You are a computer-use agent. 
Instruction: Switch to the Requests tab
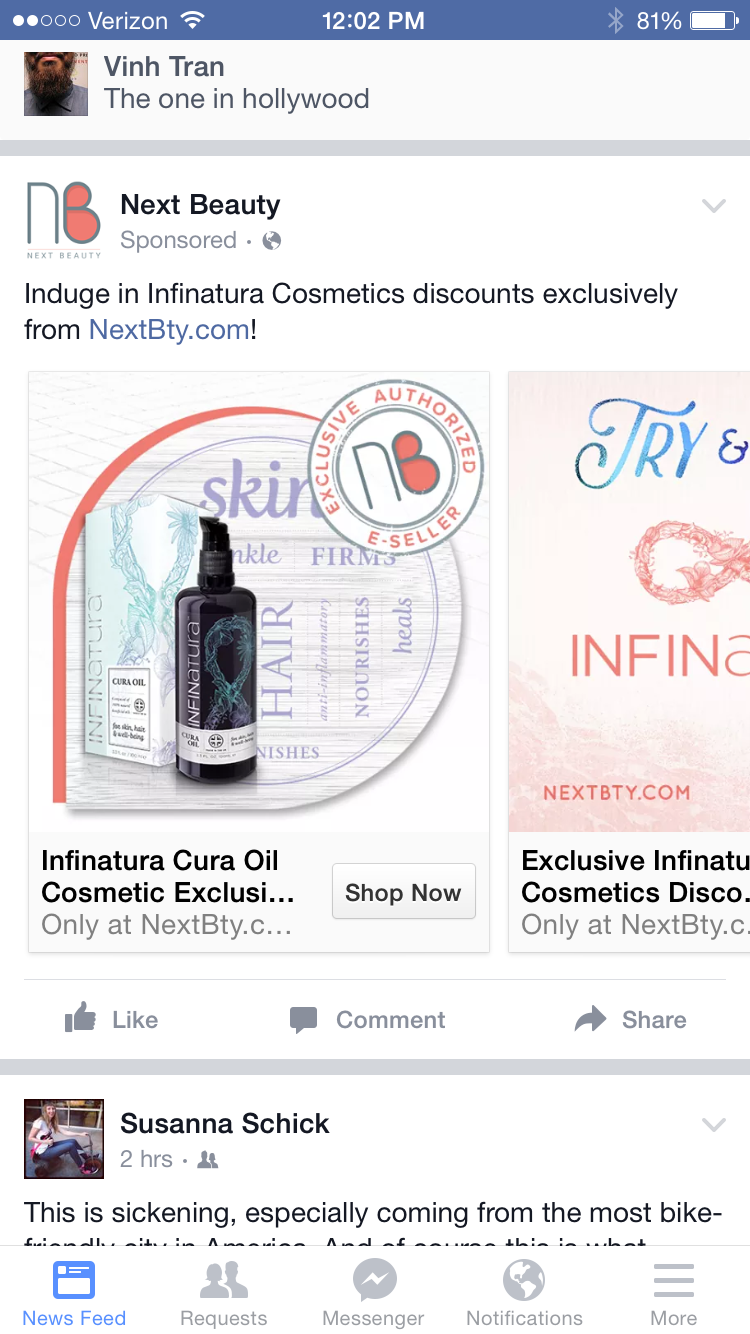tap(224, 1293)
